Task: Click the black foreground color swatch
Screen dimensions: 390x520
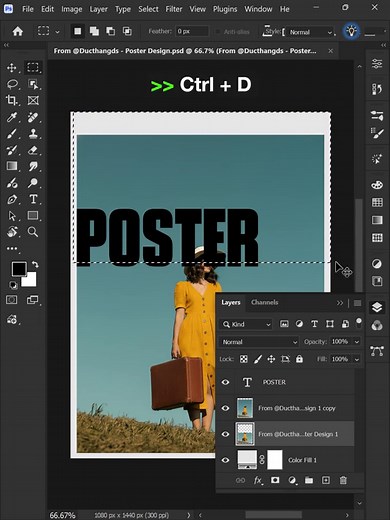Action: [19, 269]
